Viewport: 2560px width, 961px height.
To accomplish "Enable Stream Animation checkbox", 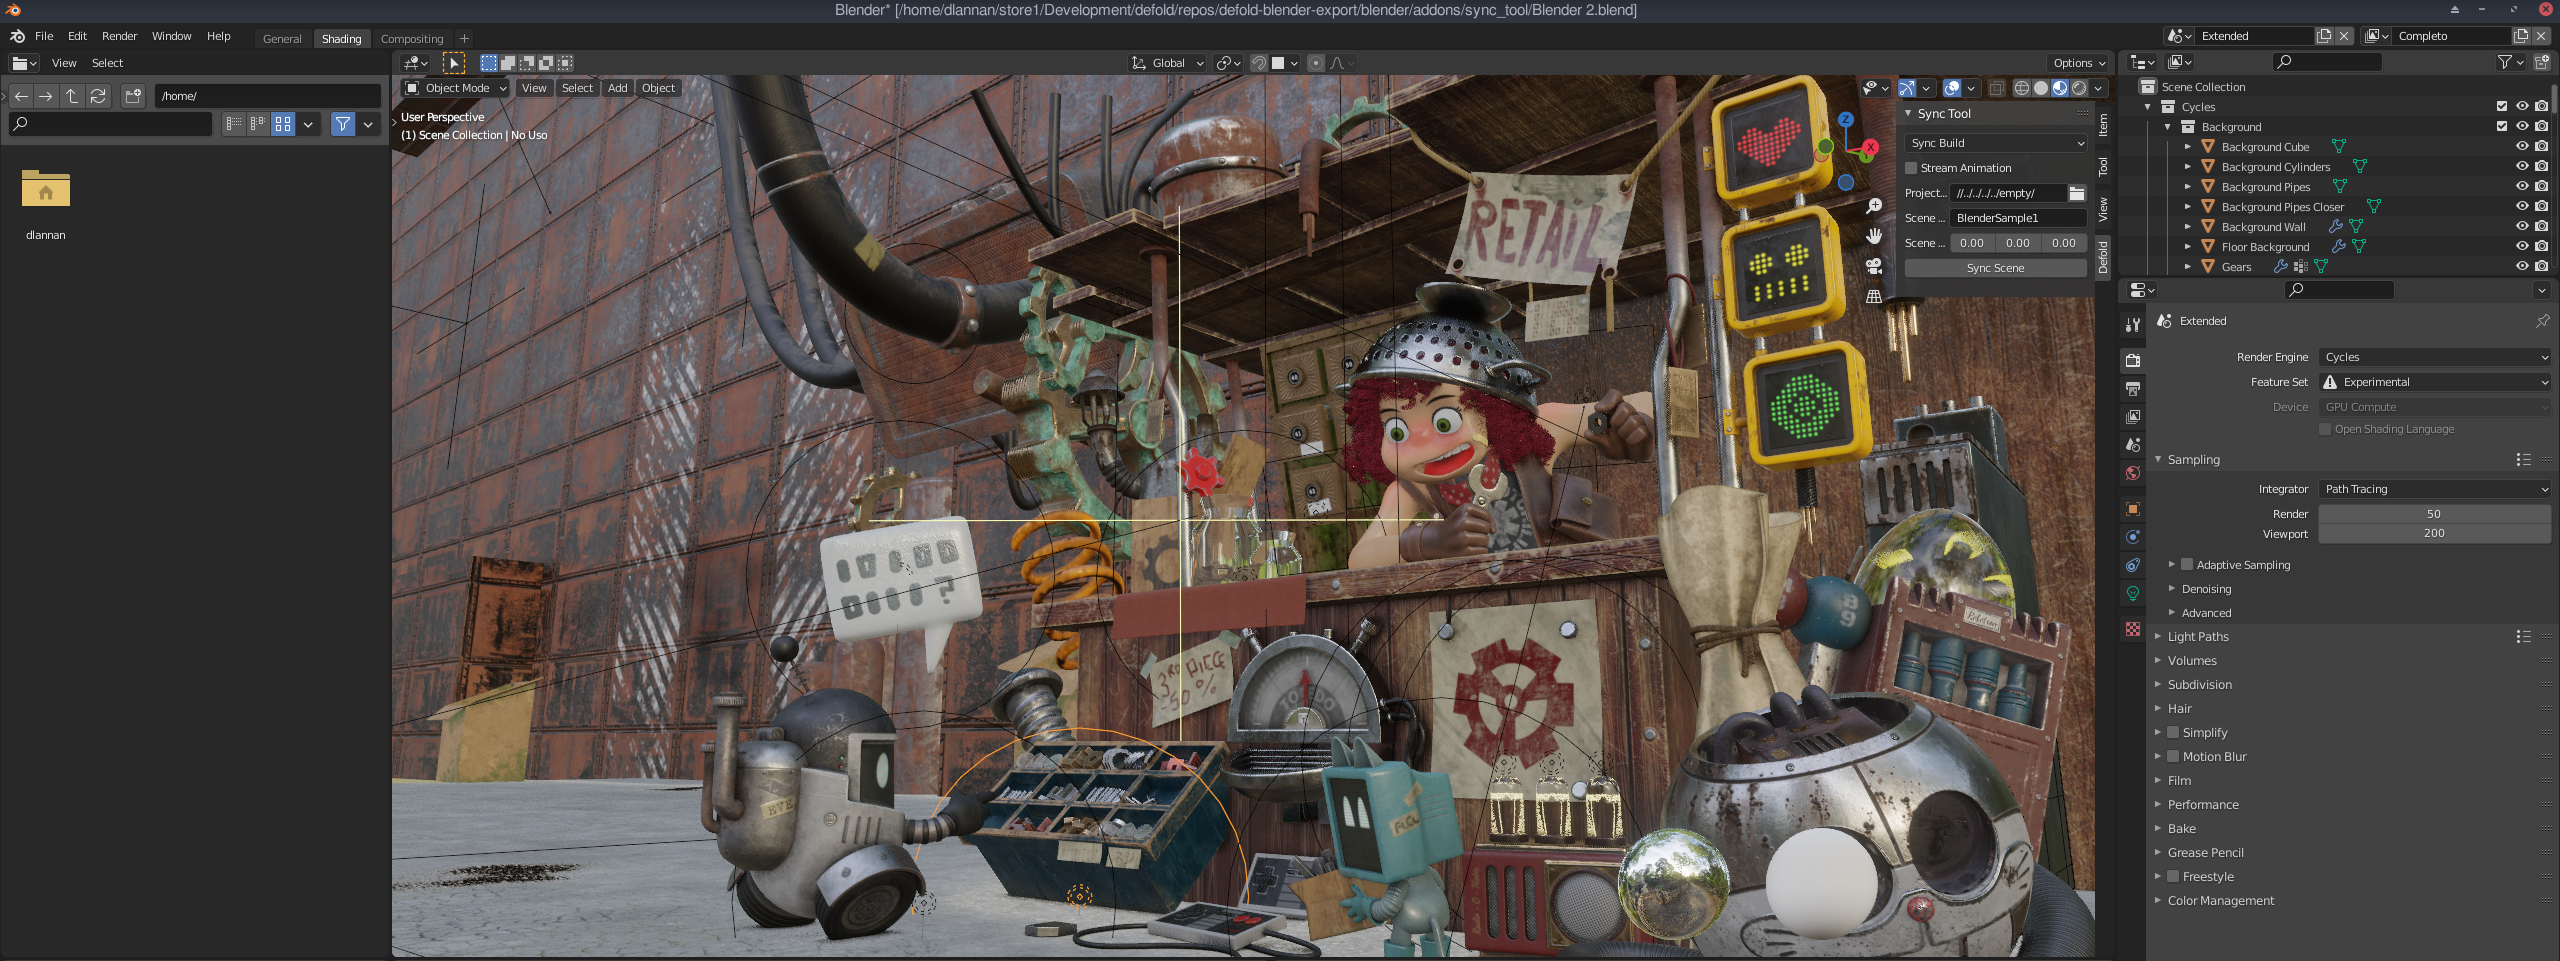I will pyautogui.click(x=1911, y=168).
